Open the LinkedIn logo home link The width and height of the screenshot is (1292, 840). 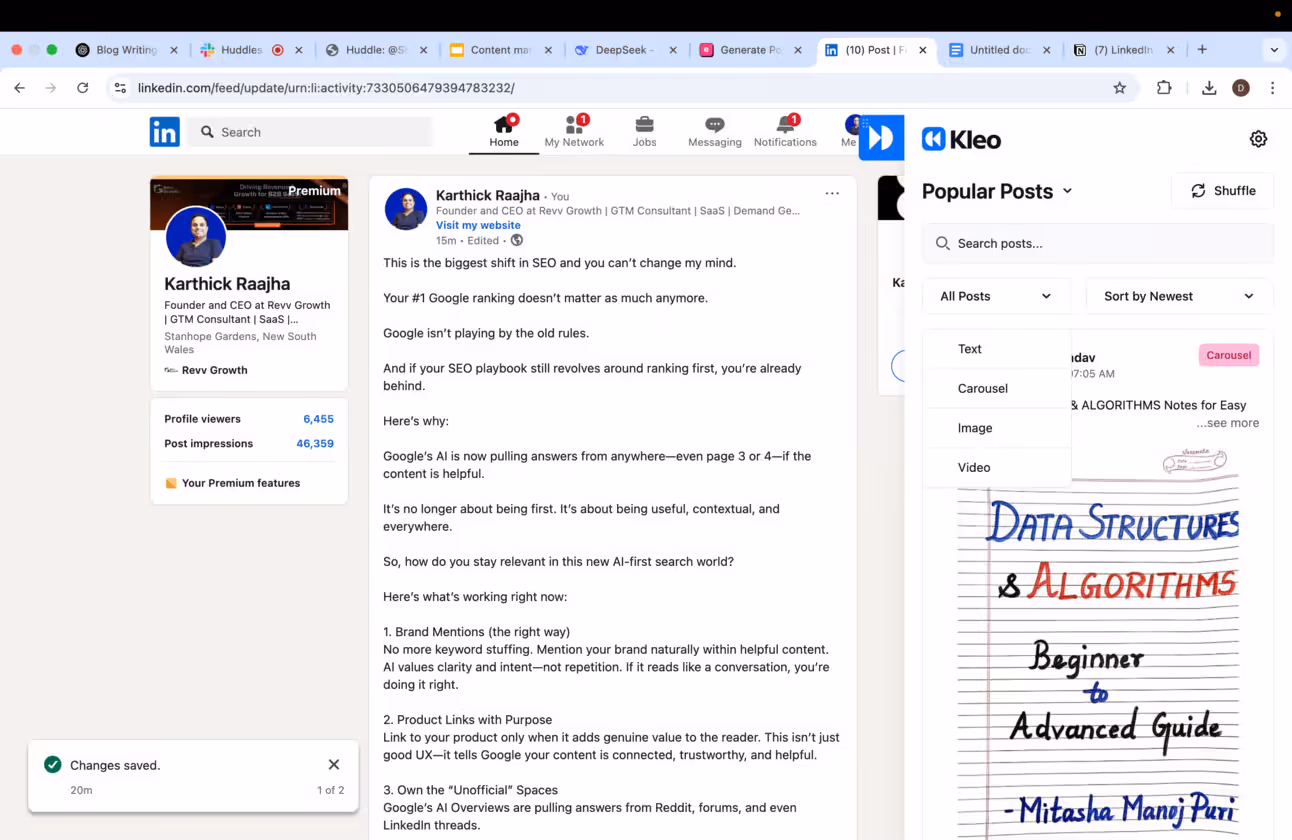tap(165, 132)
